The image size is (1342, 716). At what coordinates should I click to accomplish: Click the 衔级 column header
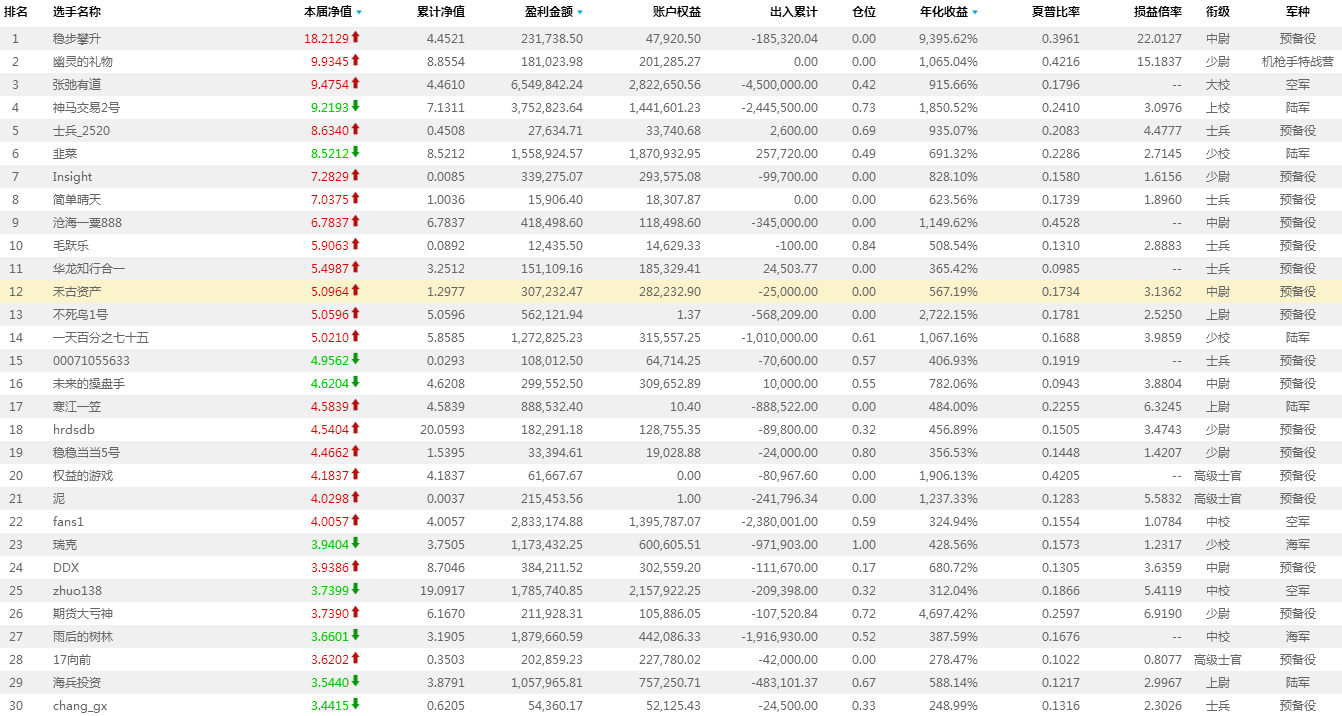click(x=1218, y=12)
